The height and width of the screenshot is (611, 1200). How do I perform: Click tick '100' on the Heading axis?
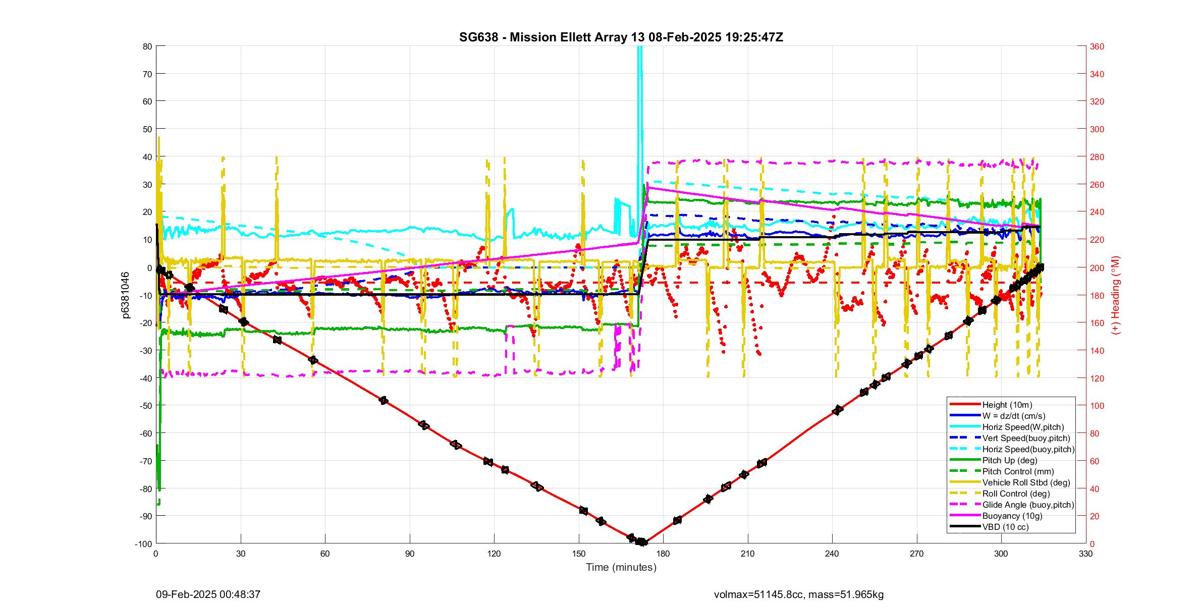(x=1097, y=405)
